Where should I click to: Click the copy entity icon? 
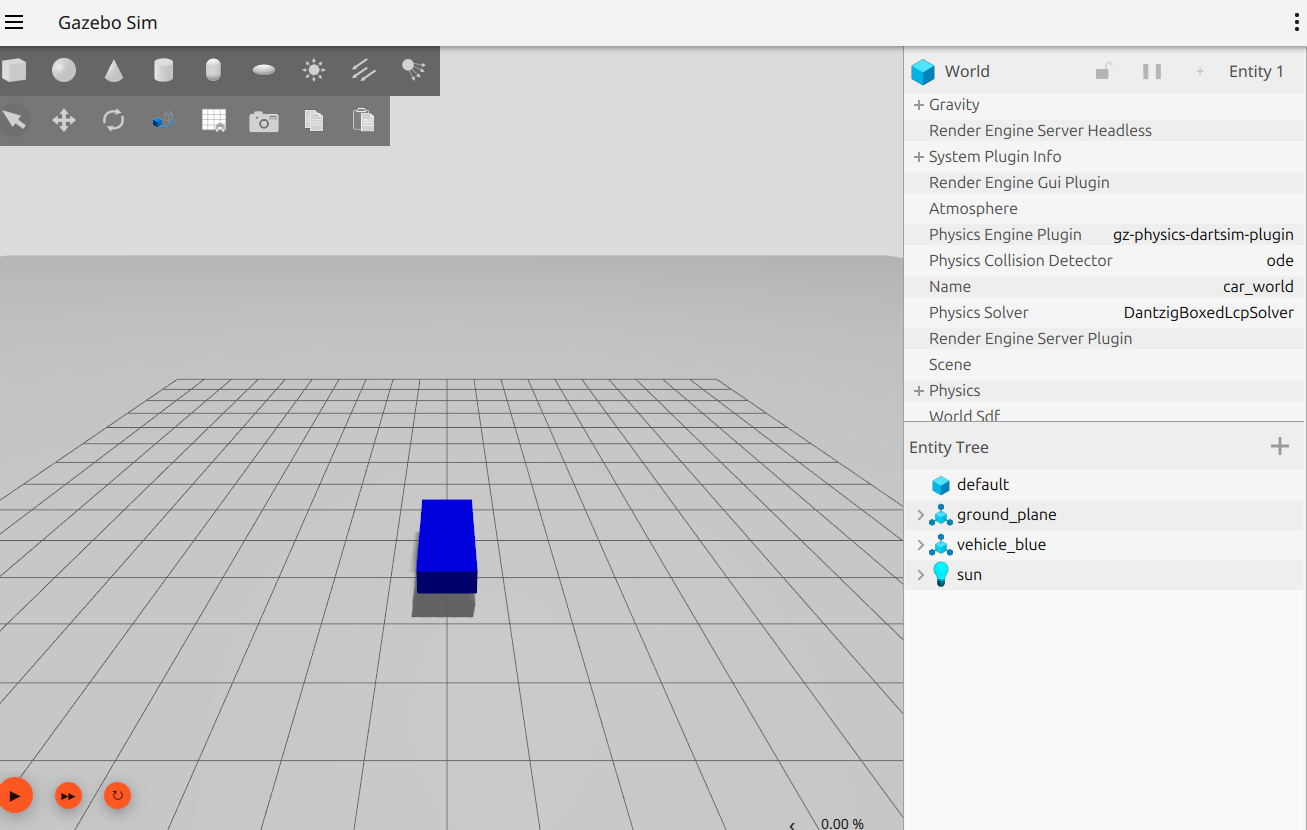click(x=314, y=120)
